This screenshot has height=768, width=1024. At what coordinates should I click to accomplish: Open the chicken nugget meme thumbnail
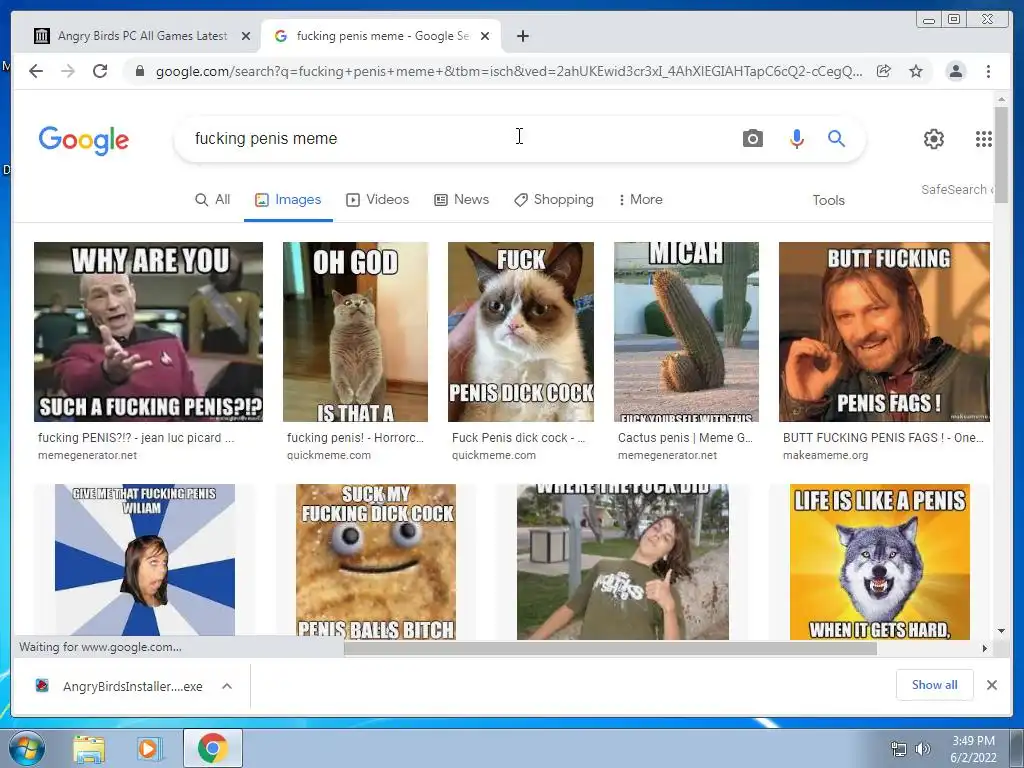(376, 562)
